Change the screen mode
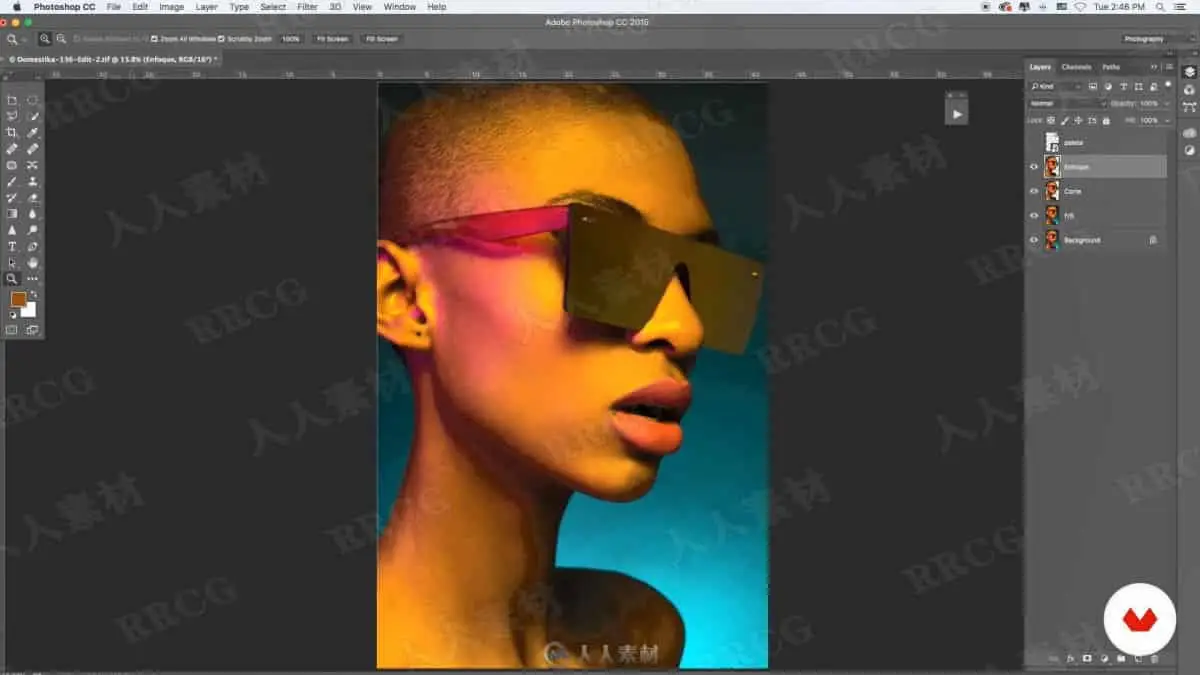This screenshot has height=675, width=1200. (x=32, y=330)
